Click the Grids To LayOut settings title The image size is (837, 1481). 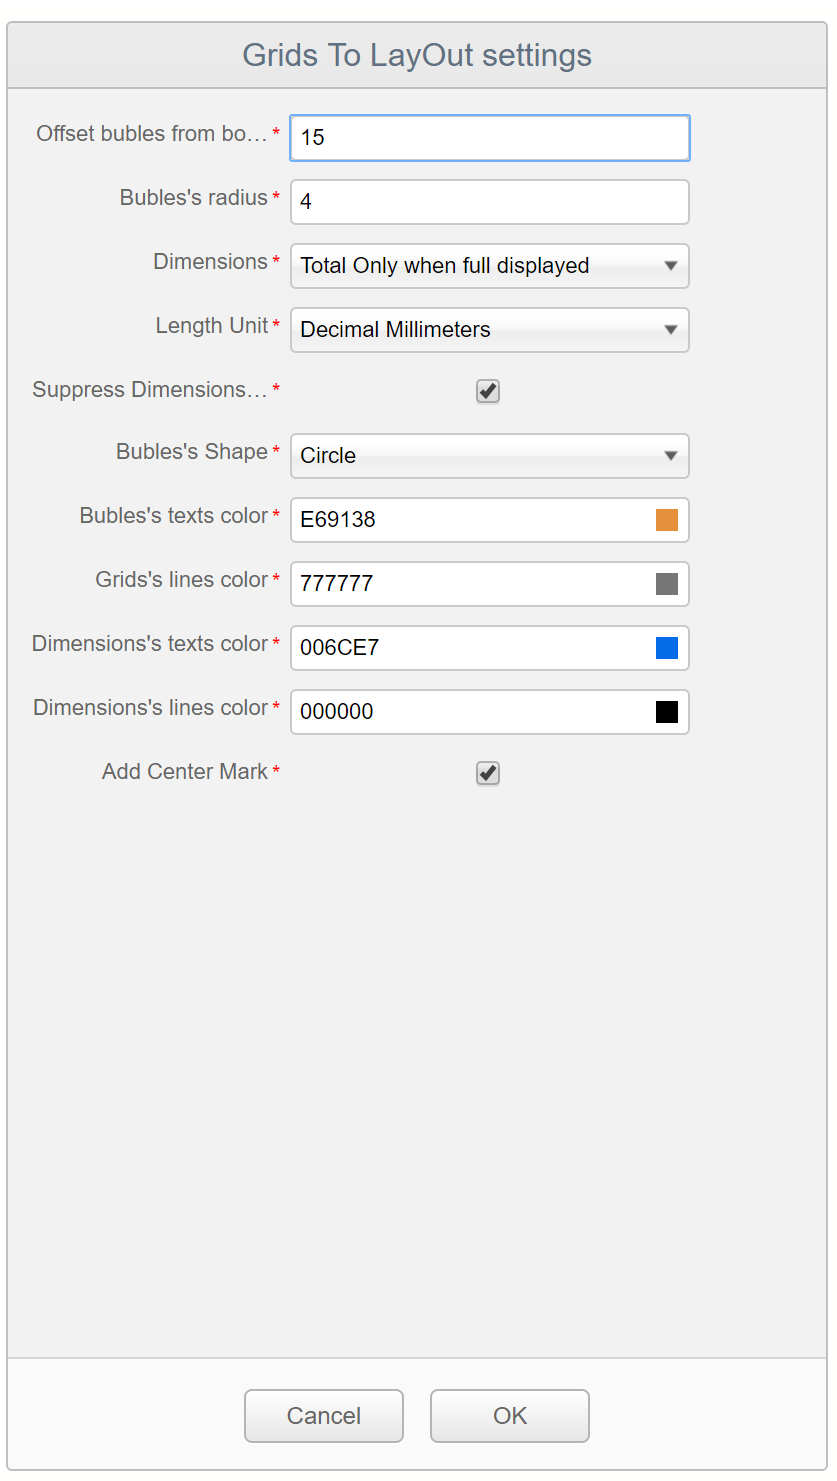(417, 55)
